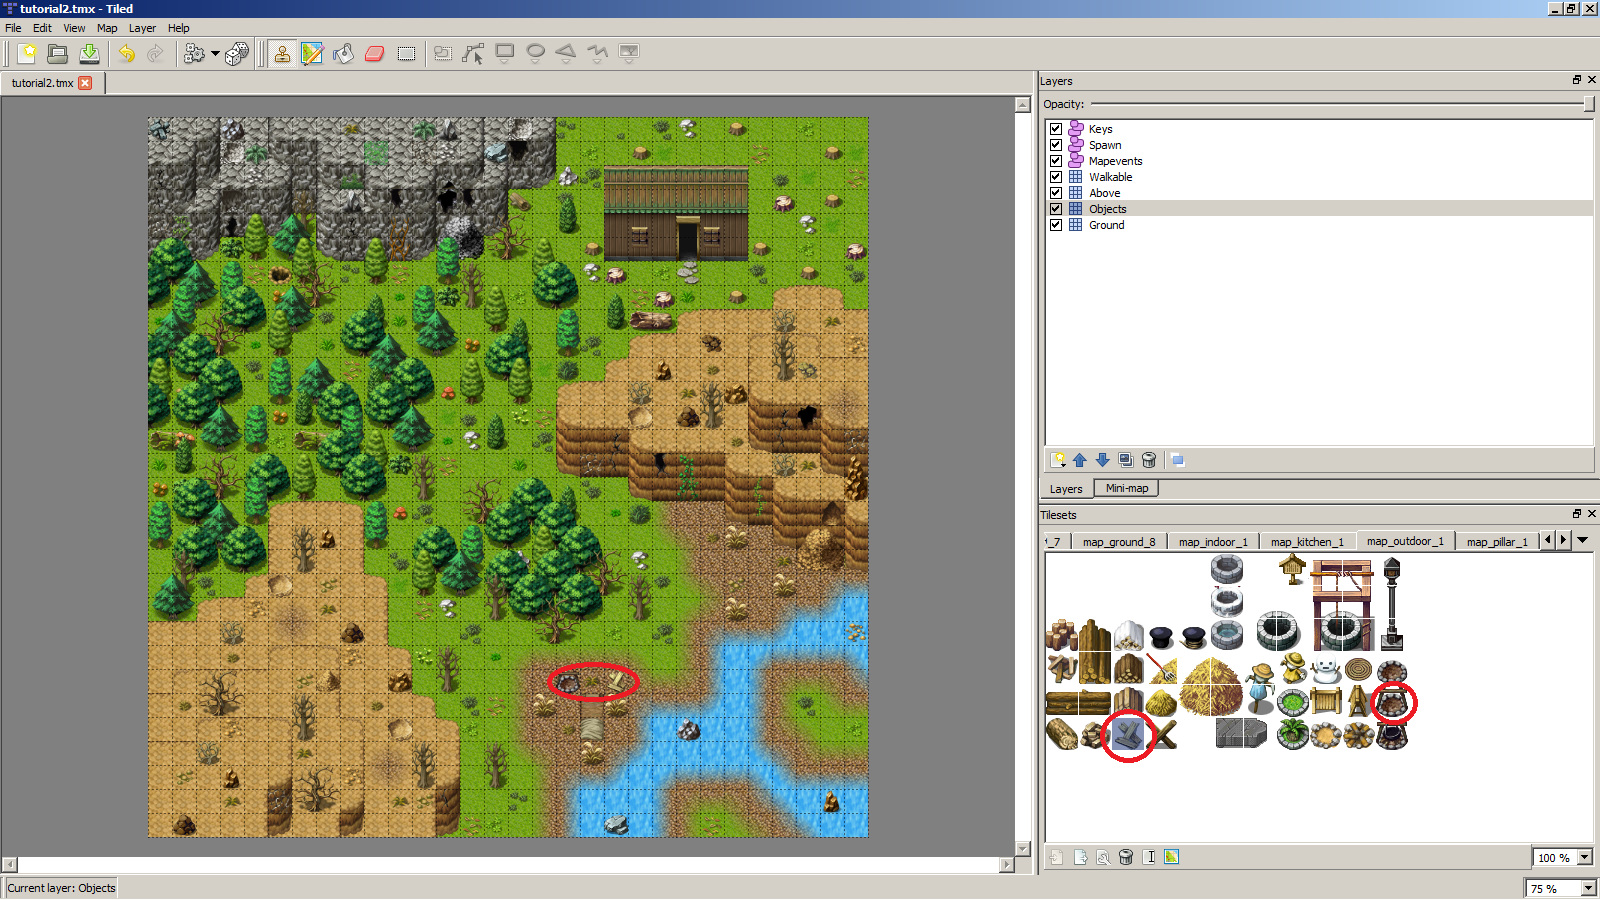The width and height of the screenshot is (1600, 900).
Task: Switch to the map_kitchen_1 tileset tab
Action: click(1307, 542)
